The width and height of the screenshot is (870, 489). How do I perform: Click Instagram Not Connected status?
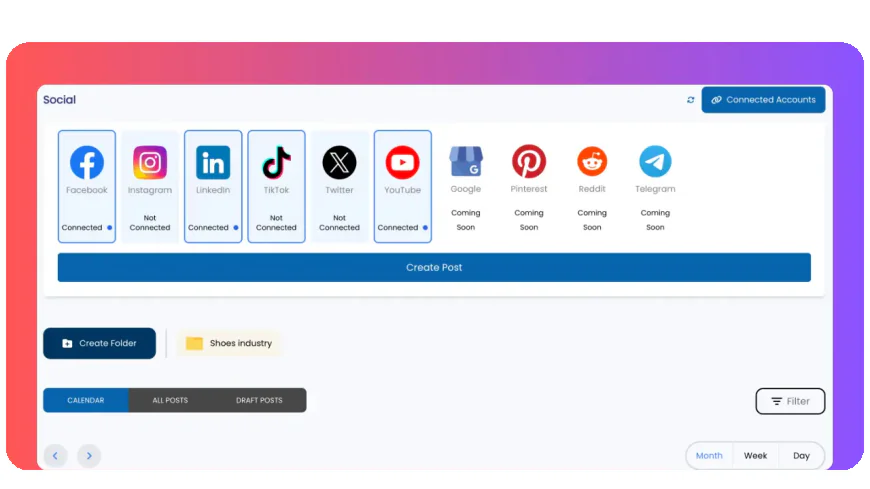(150, 223)
